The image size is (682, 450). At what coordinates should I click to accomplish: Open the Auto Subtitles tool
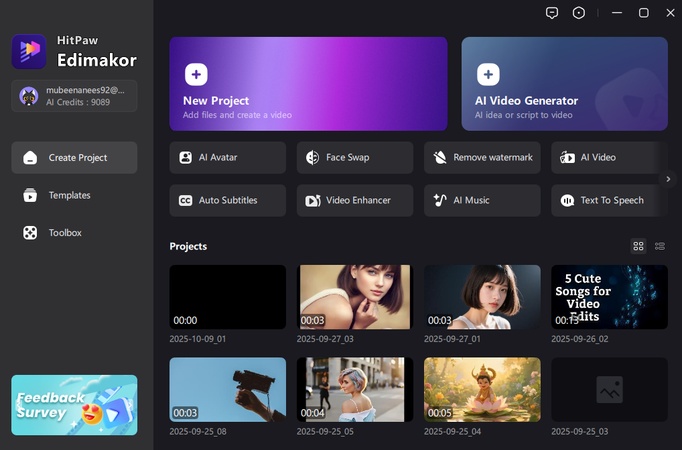(227, 200)
